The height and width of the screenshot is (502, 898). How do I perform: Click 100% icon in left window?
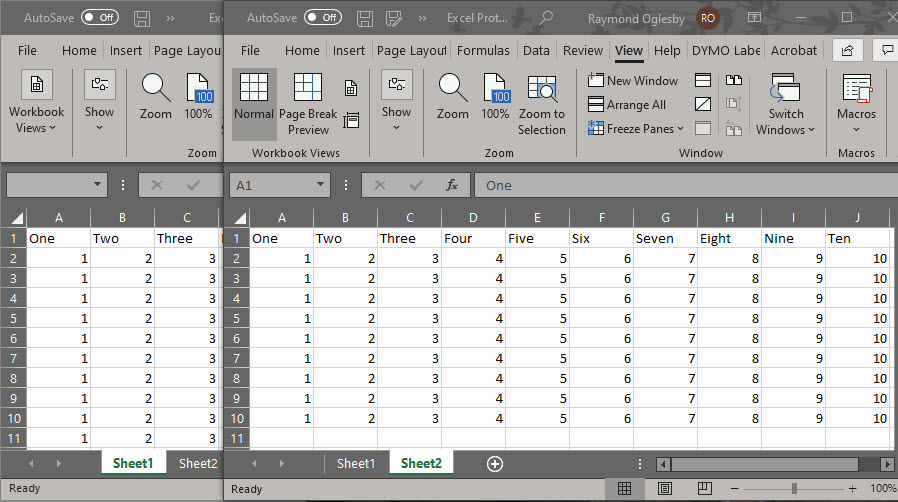click(198, 96)
